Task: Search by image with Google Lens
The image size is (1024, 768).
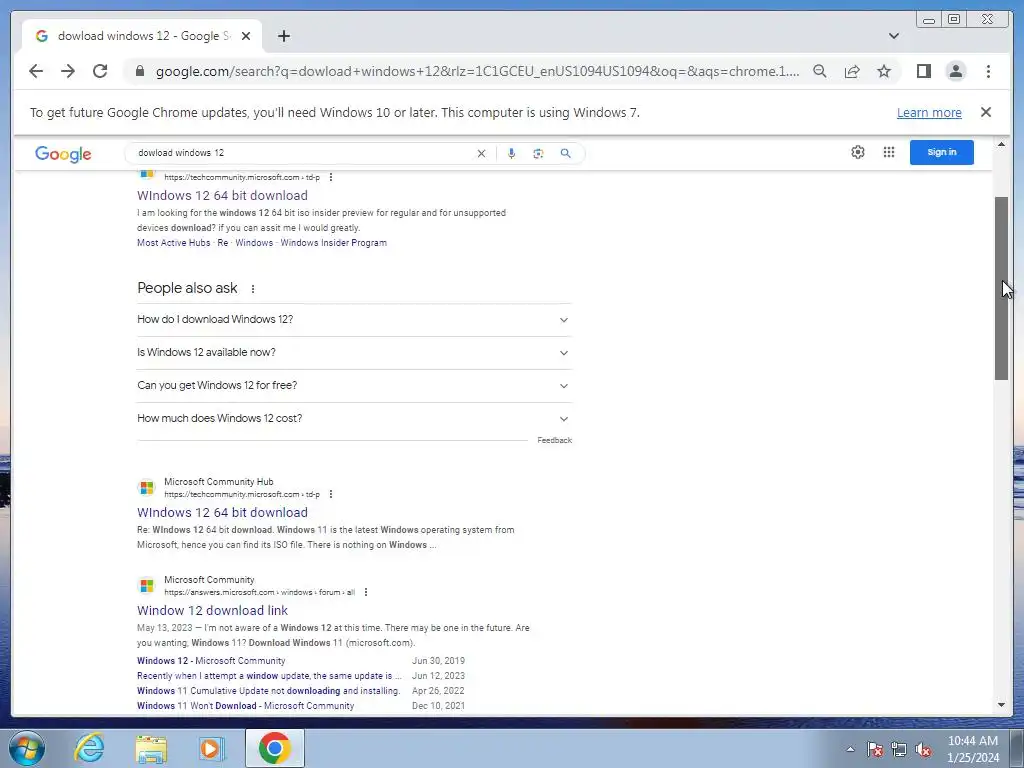Action: pos(538,153)
